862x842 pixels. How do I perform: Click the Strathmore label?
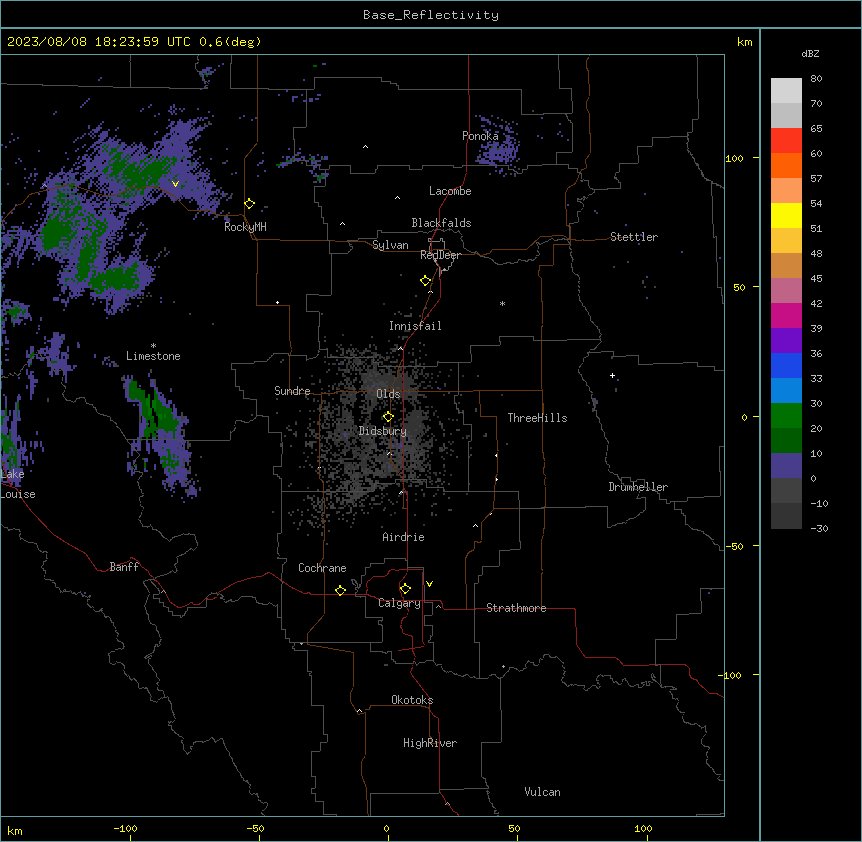[x=516, y=608]
